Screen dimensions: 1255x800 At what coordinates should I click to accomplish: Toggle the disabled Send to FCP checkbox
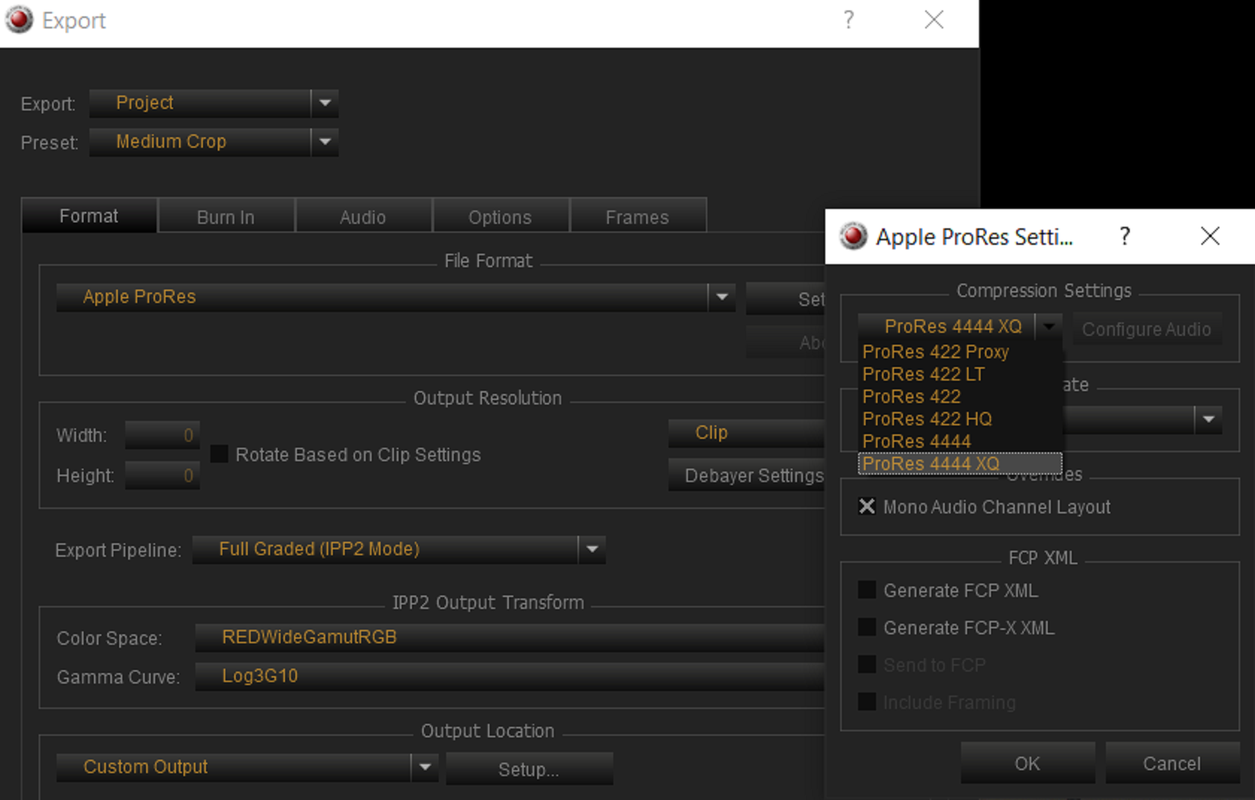tap(867, 665)
